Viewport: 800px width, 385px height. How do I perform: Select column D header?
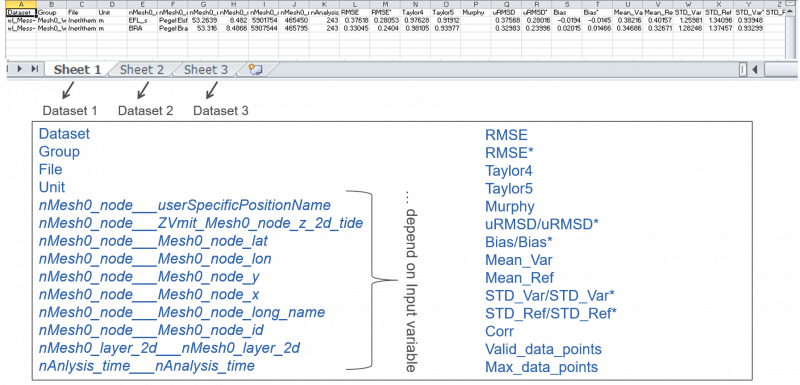pos(112,4)
